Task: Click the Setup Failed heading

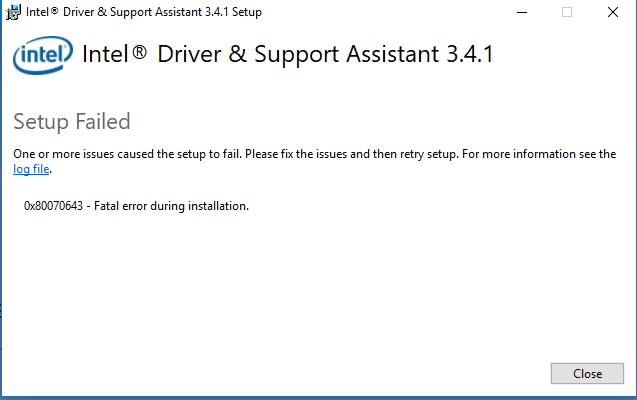Action: 72,121
